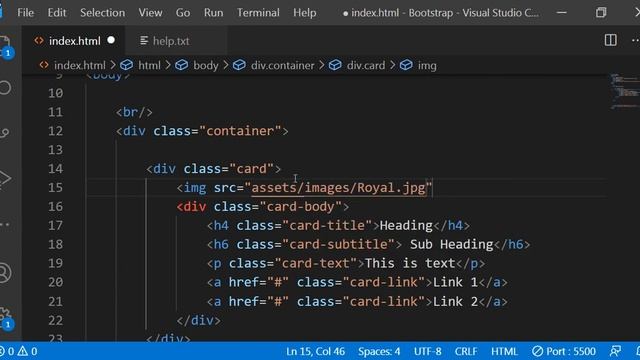Click the text "This is text"
640x360 pixels.
point(410,263)
